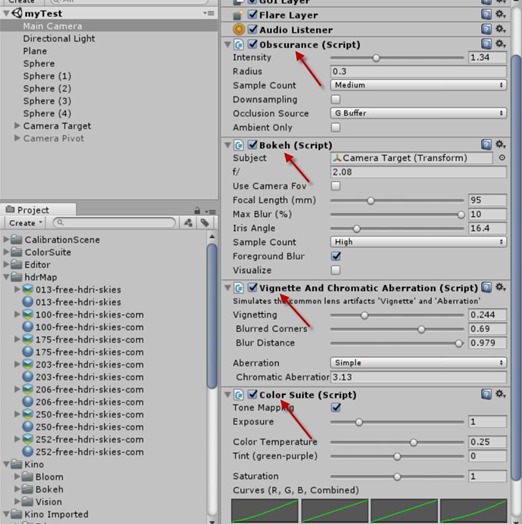This screenshot has height=524, width=522.
Task: Open Bokeh Sample Count High dropdown
Action: click(x=418, y=242)
